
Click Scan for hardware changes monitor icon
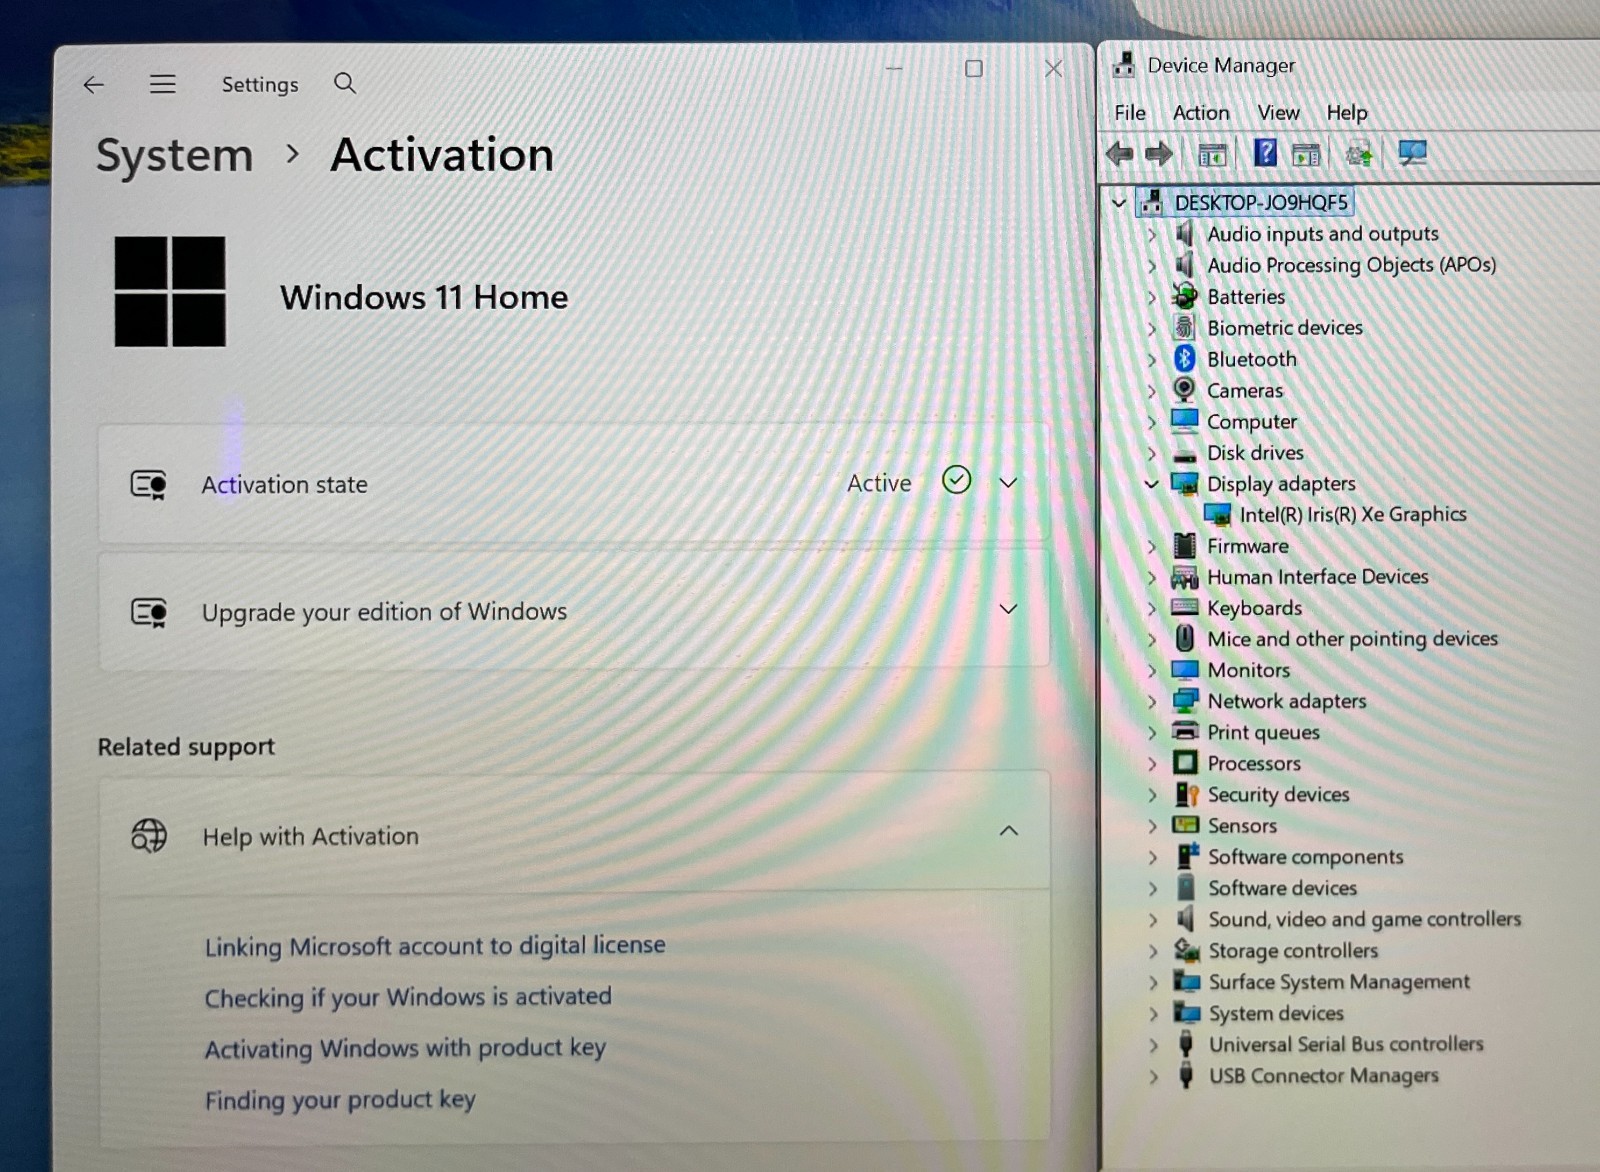1412,153
